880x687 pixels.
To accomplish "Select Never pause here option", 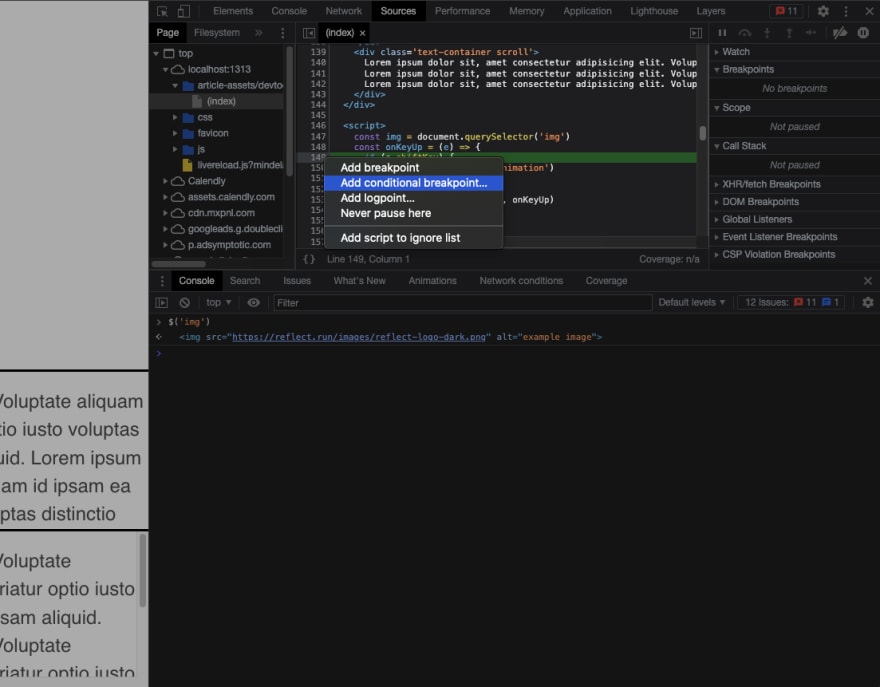I will [x=414, y=213].
